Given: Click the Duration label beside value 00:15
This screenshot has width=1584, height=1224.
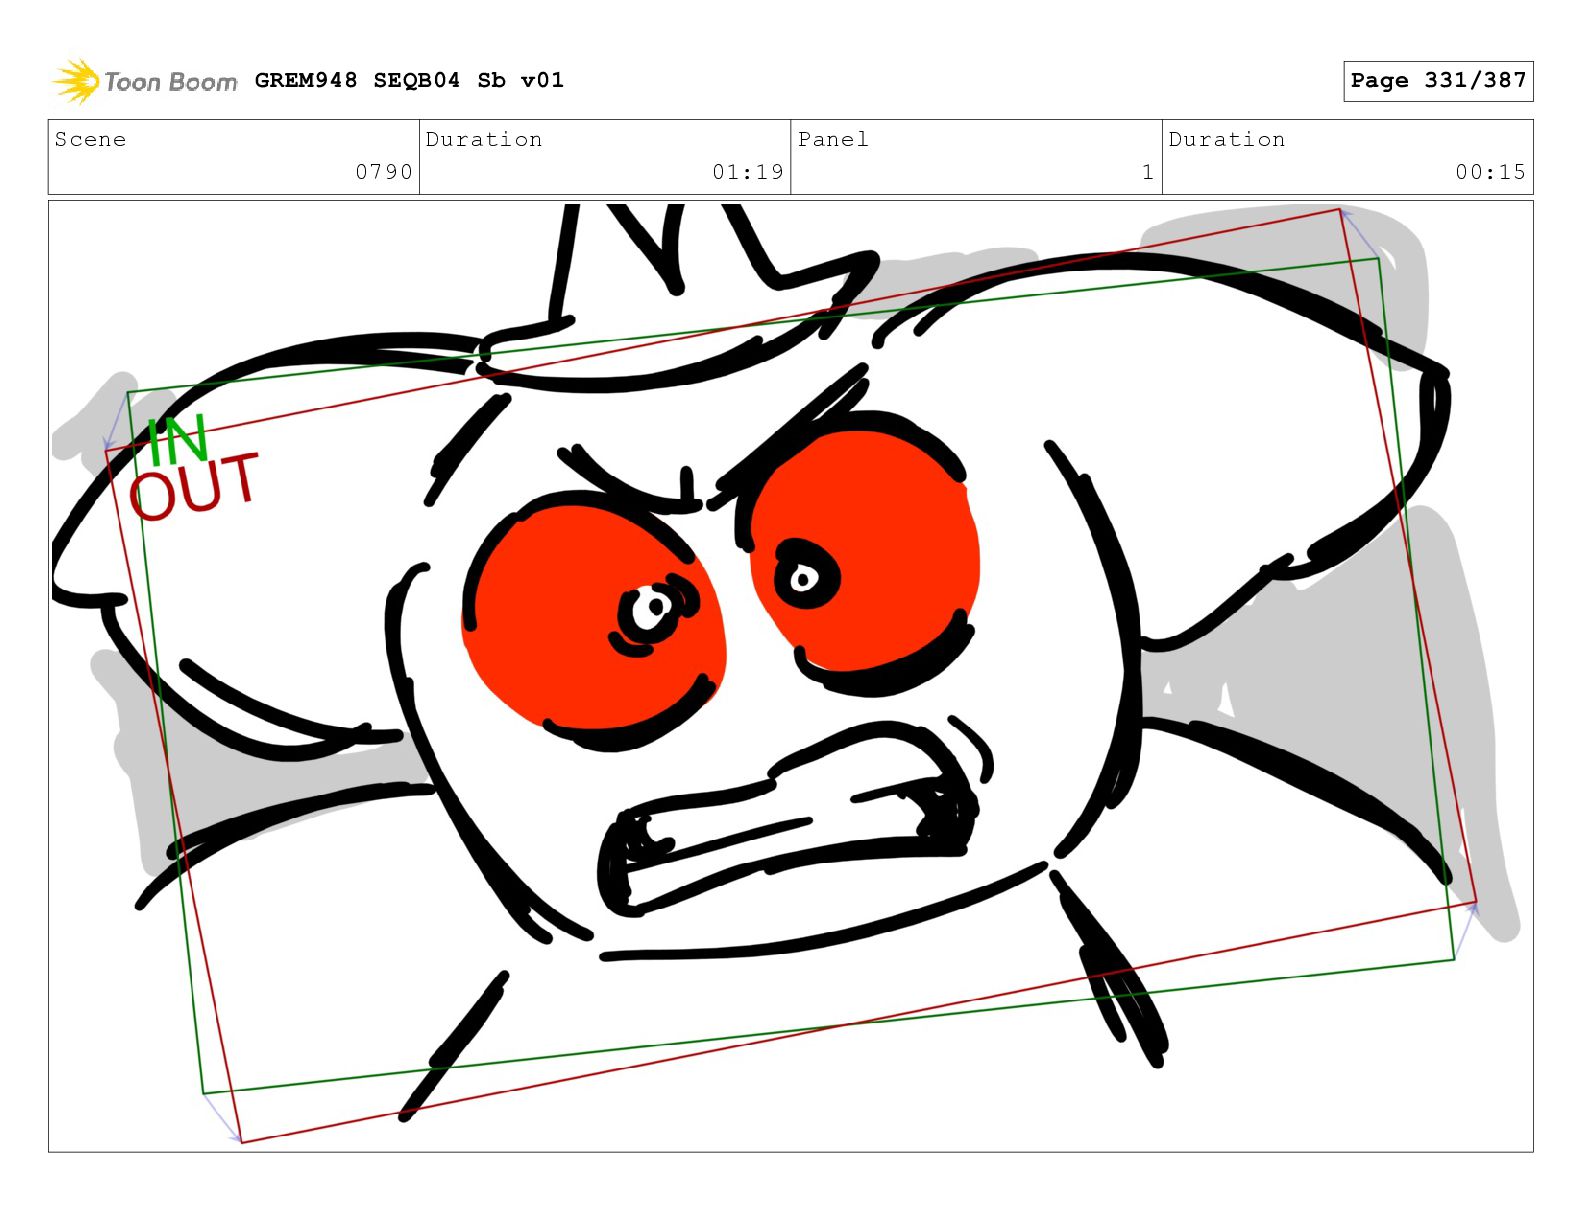Looking at the screenshot, I should [x=1227, y=139].
